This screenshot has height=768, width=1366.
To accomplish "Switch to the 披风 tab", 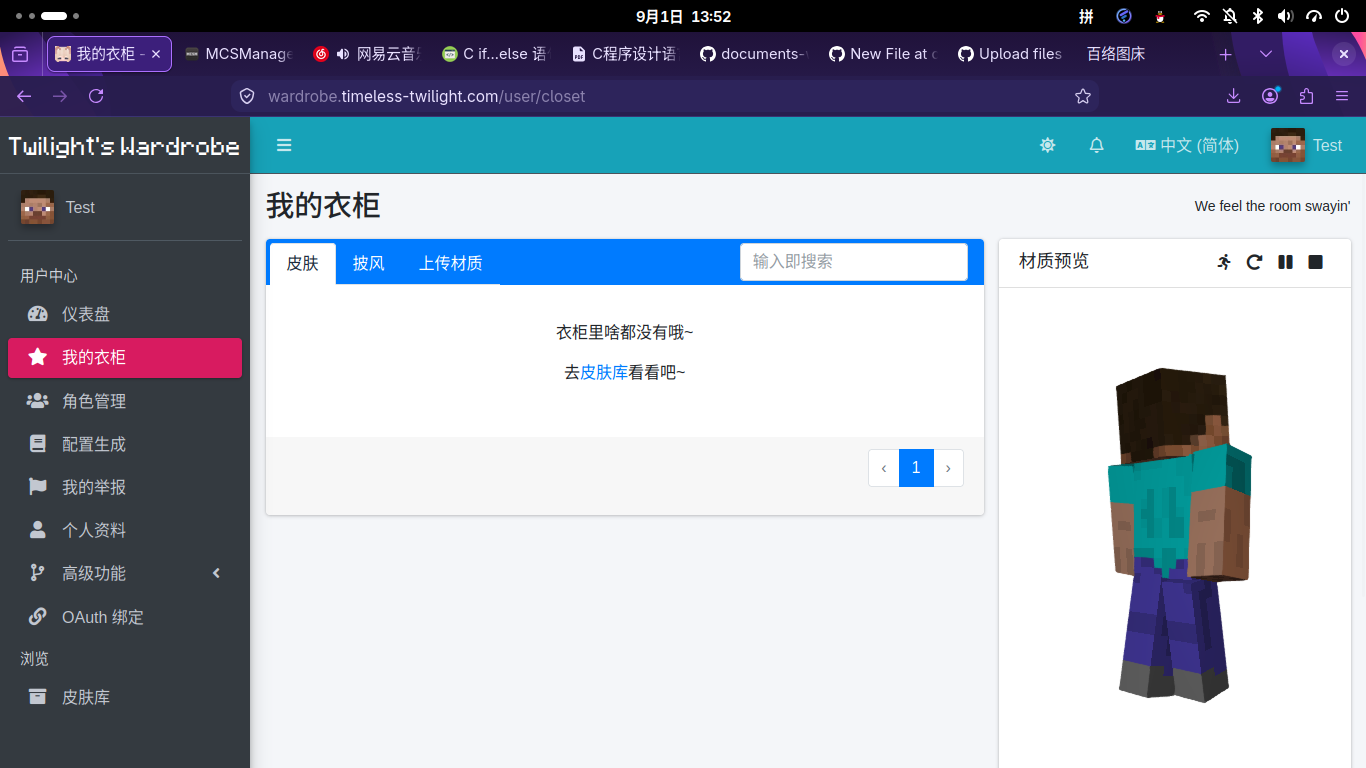I will (369, 263).
